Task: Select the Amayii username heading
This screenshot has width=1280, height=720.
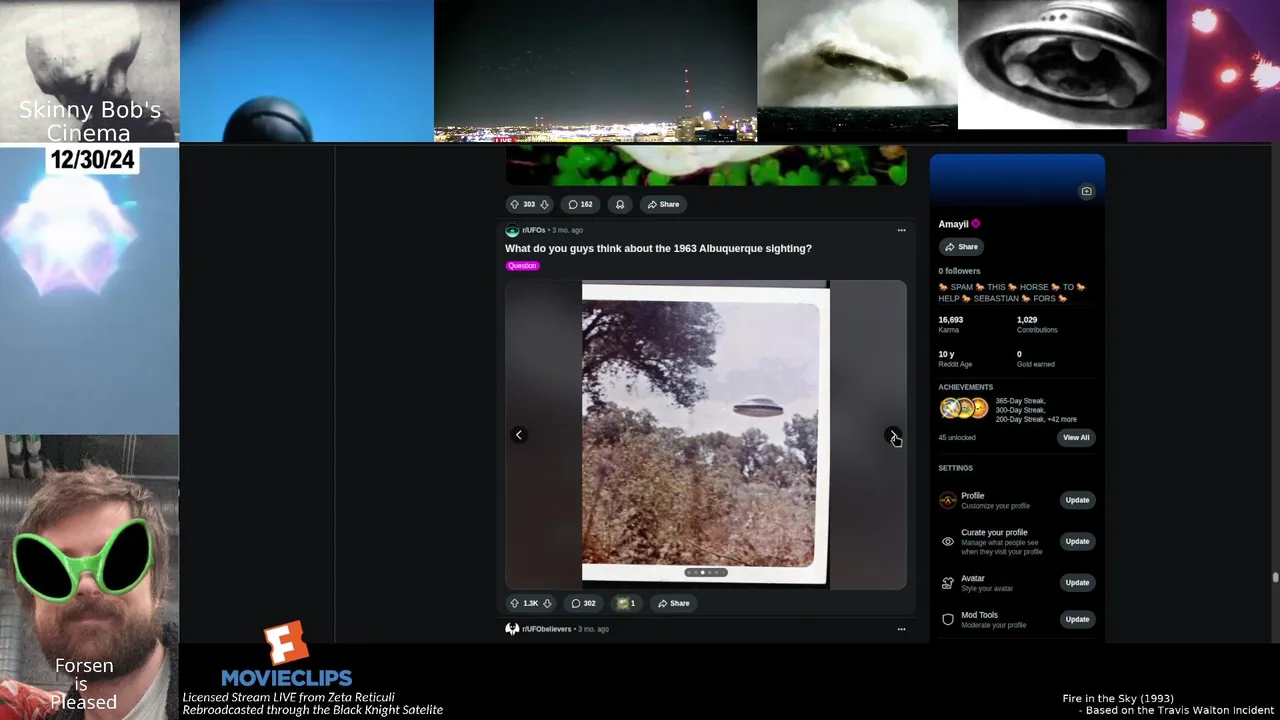Action: coord(953,224)
